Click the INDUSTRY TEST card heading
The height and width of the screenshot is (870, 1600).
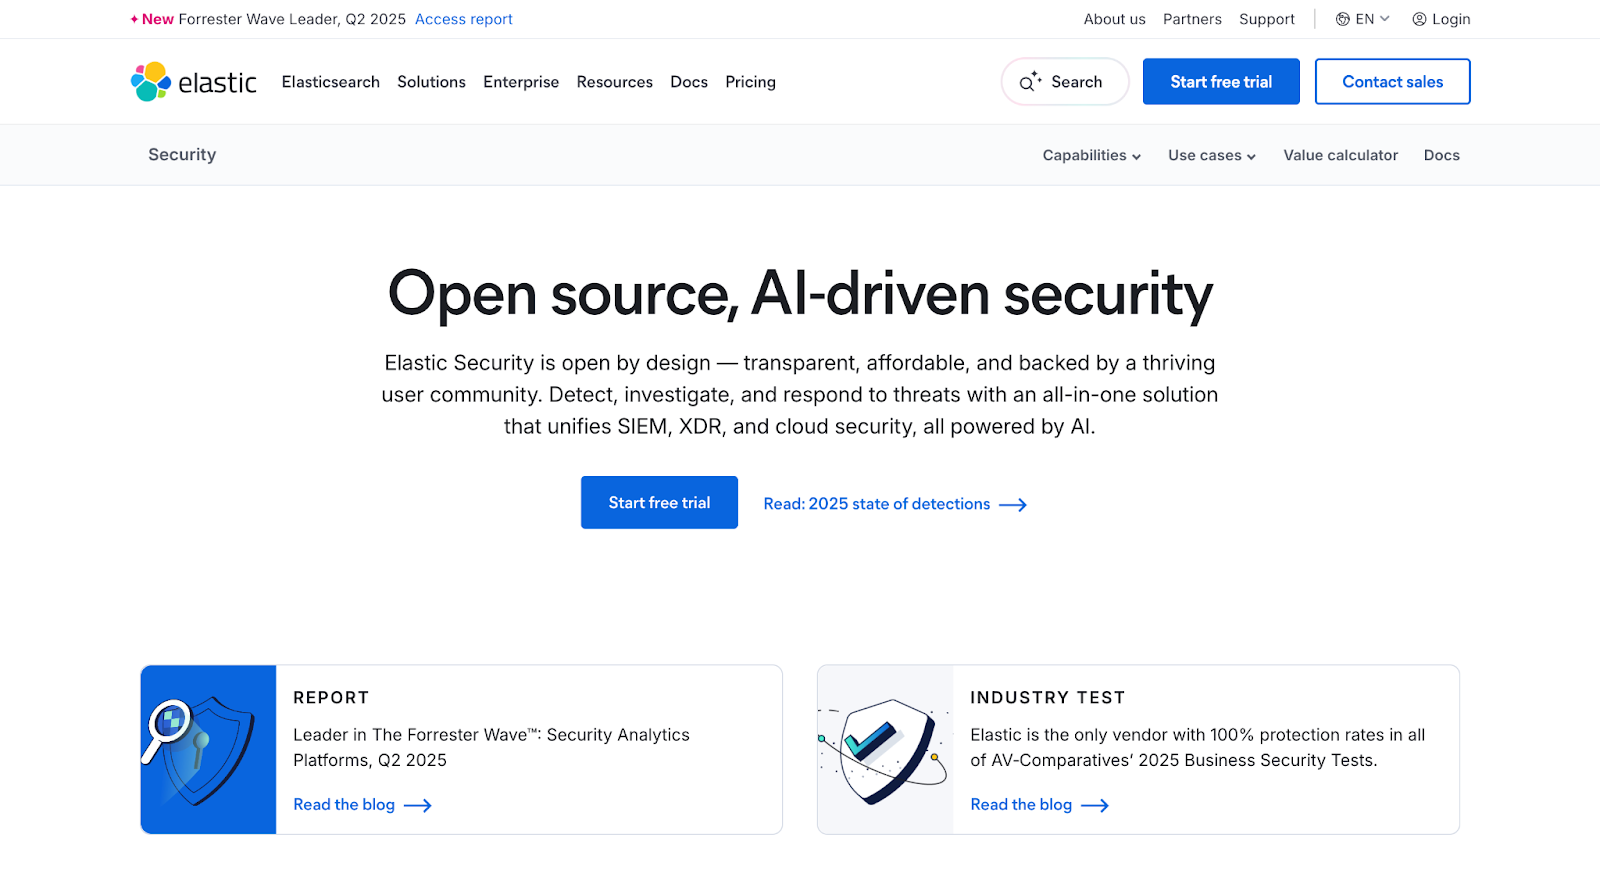tap(1048, 698)
